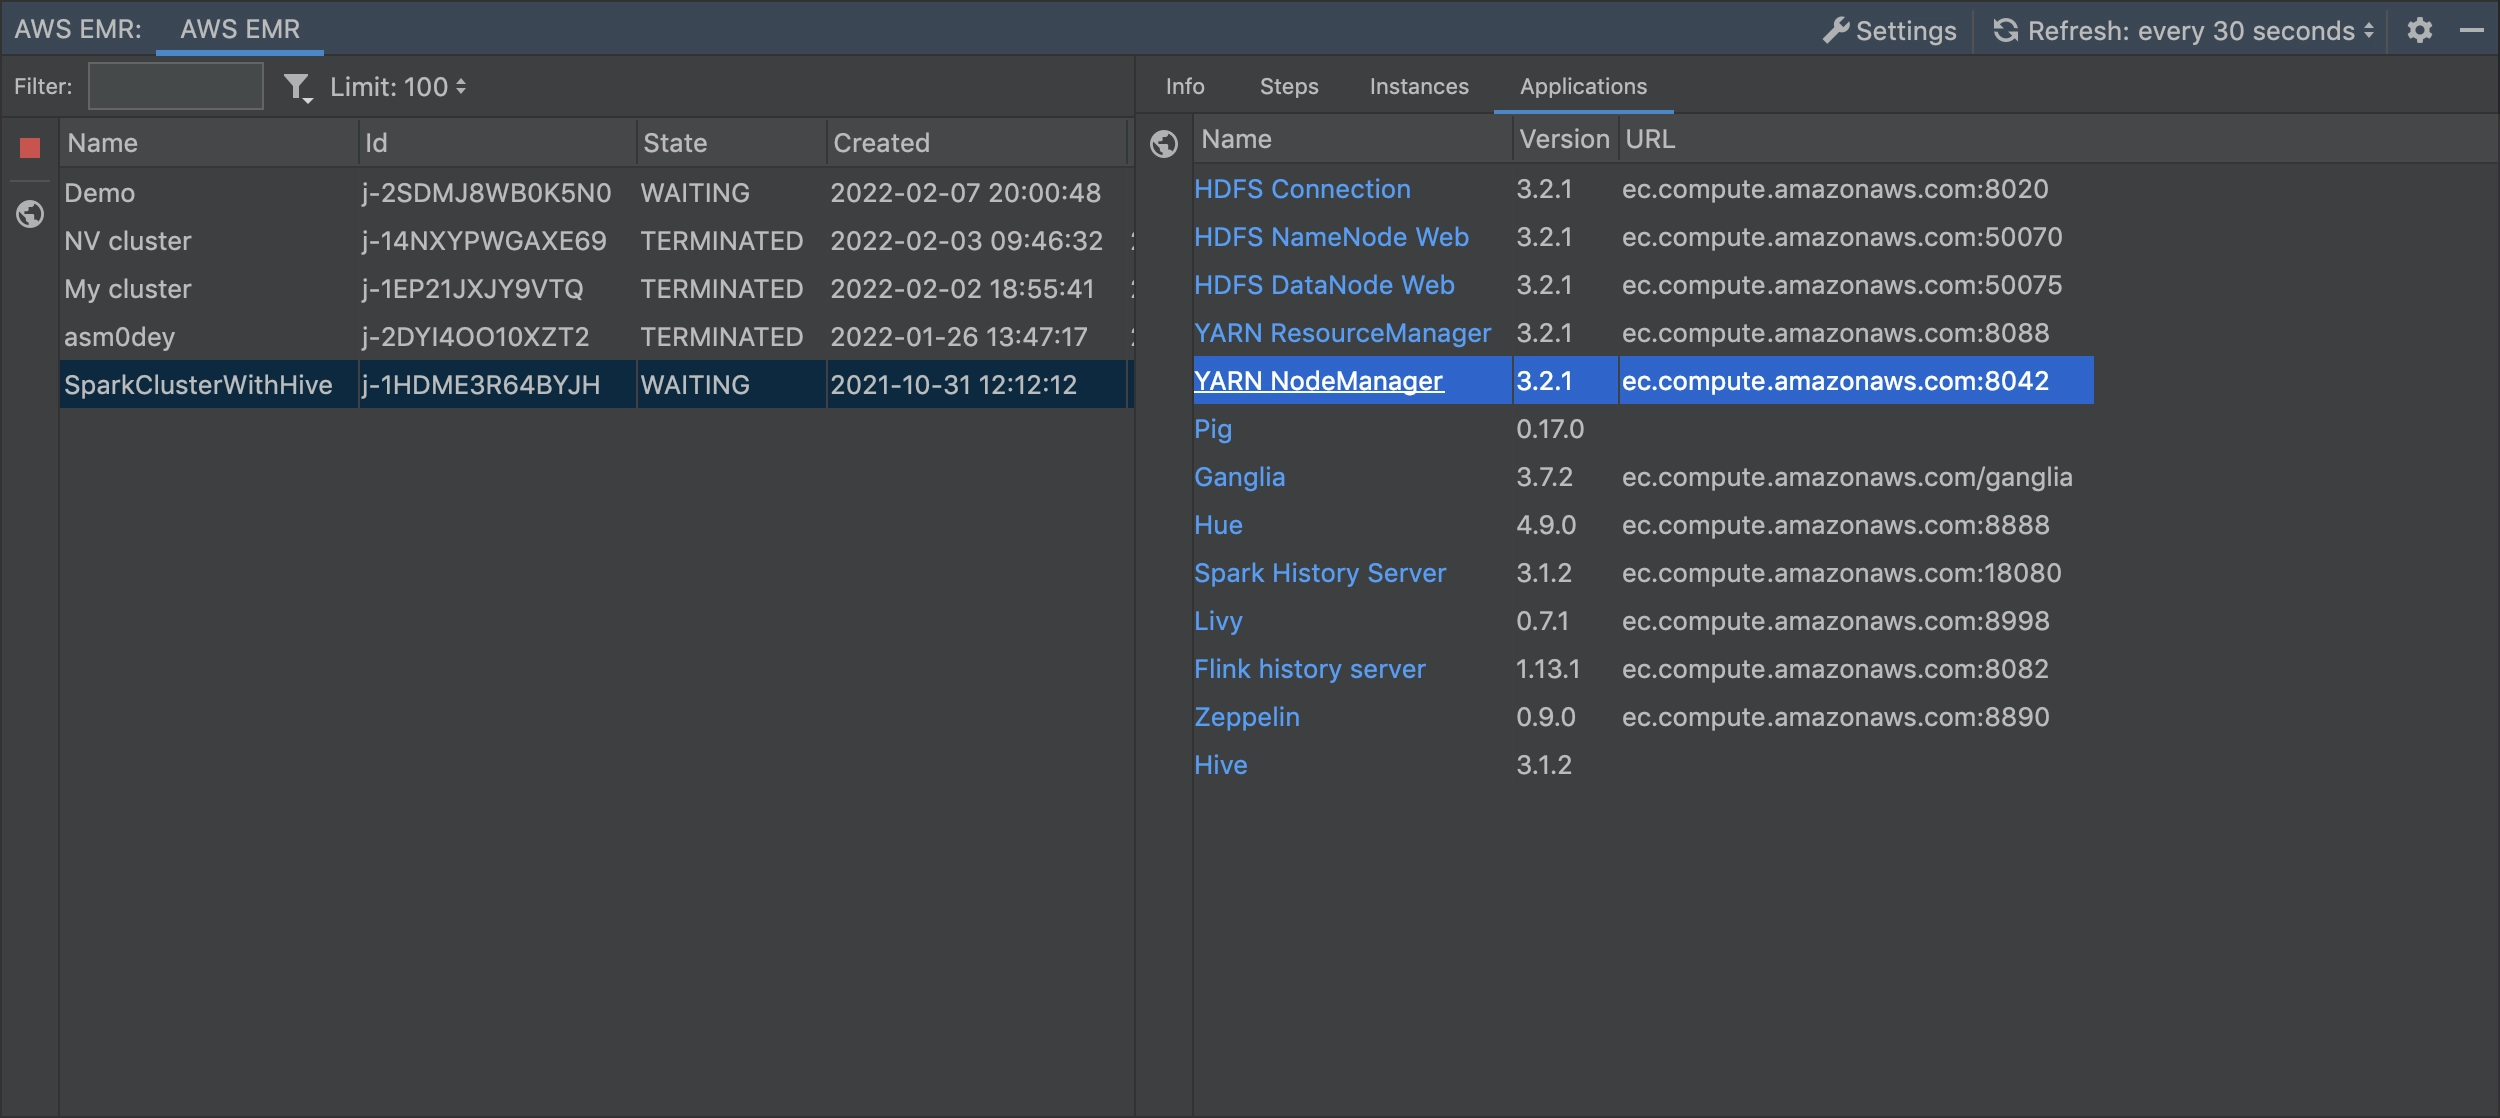Click cluster id j-2SDMJ8WB0K5N0
The height and width of the screenshot is (1118, 2500).
pyautogui.click(x=486, y=192)
